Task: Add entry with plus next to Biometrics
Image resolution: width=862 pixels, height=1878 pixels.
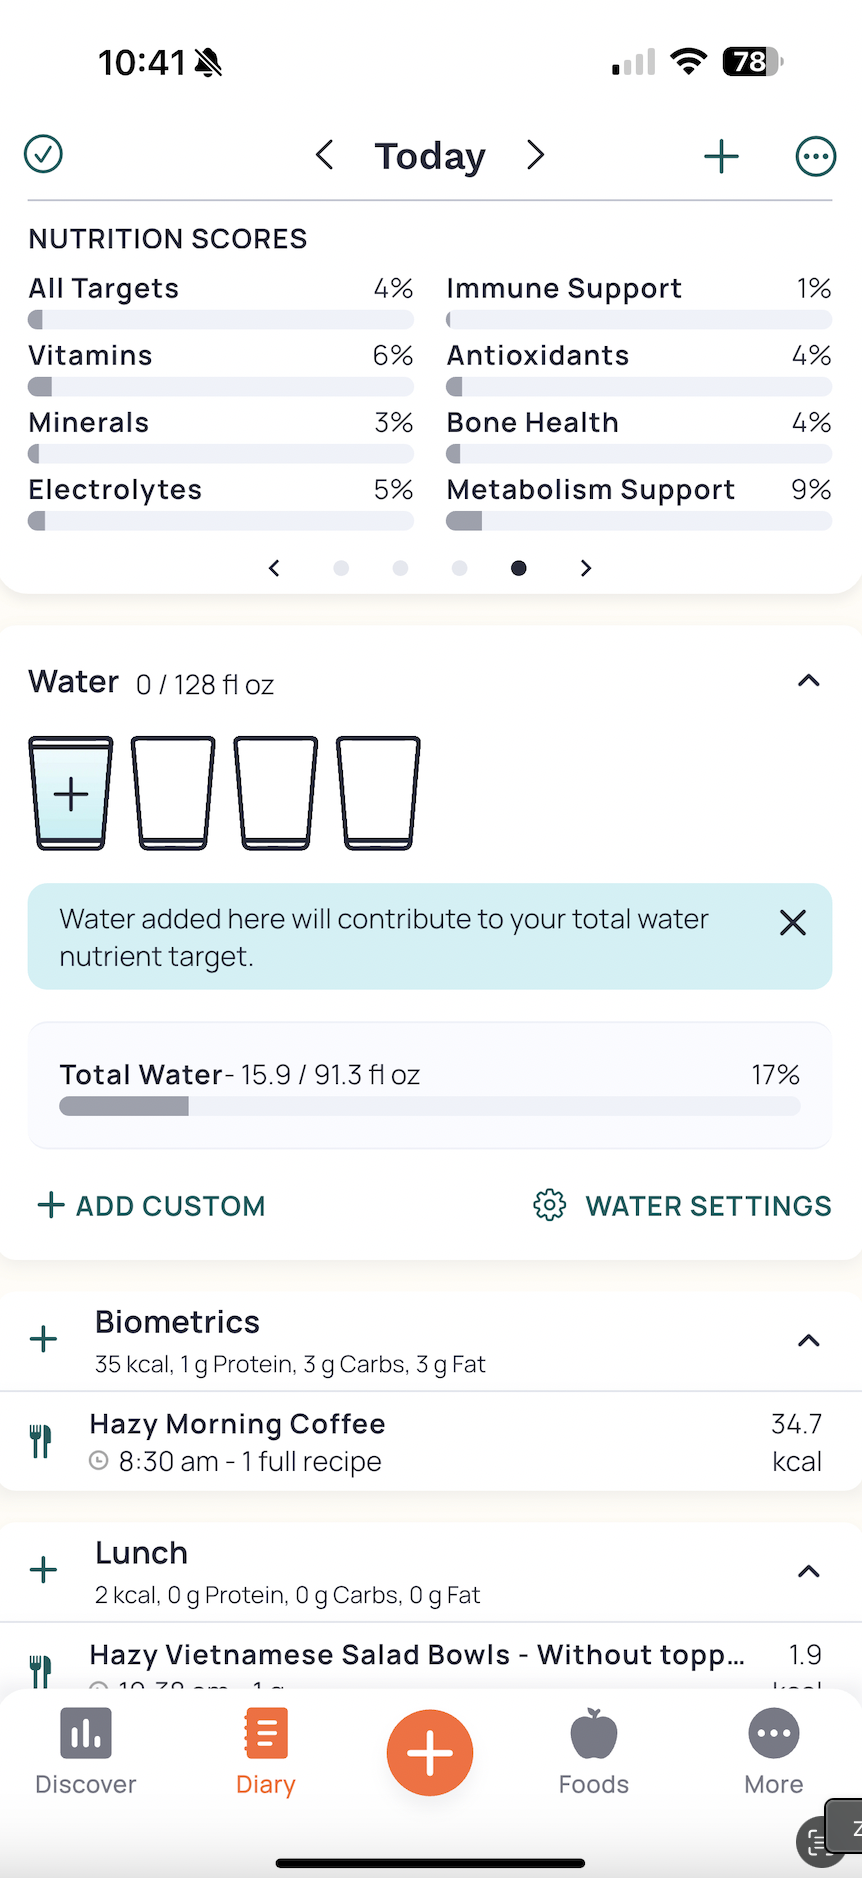Action: click(x=43, y=1339)
